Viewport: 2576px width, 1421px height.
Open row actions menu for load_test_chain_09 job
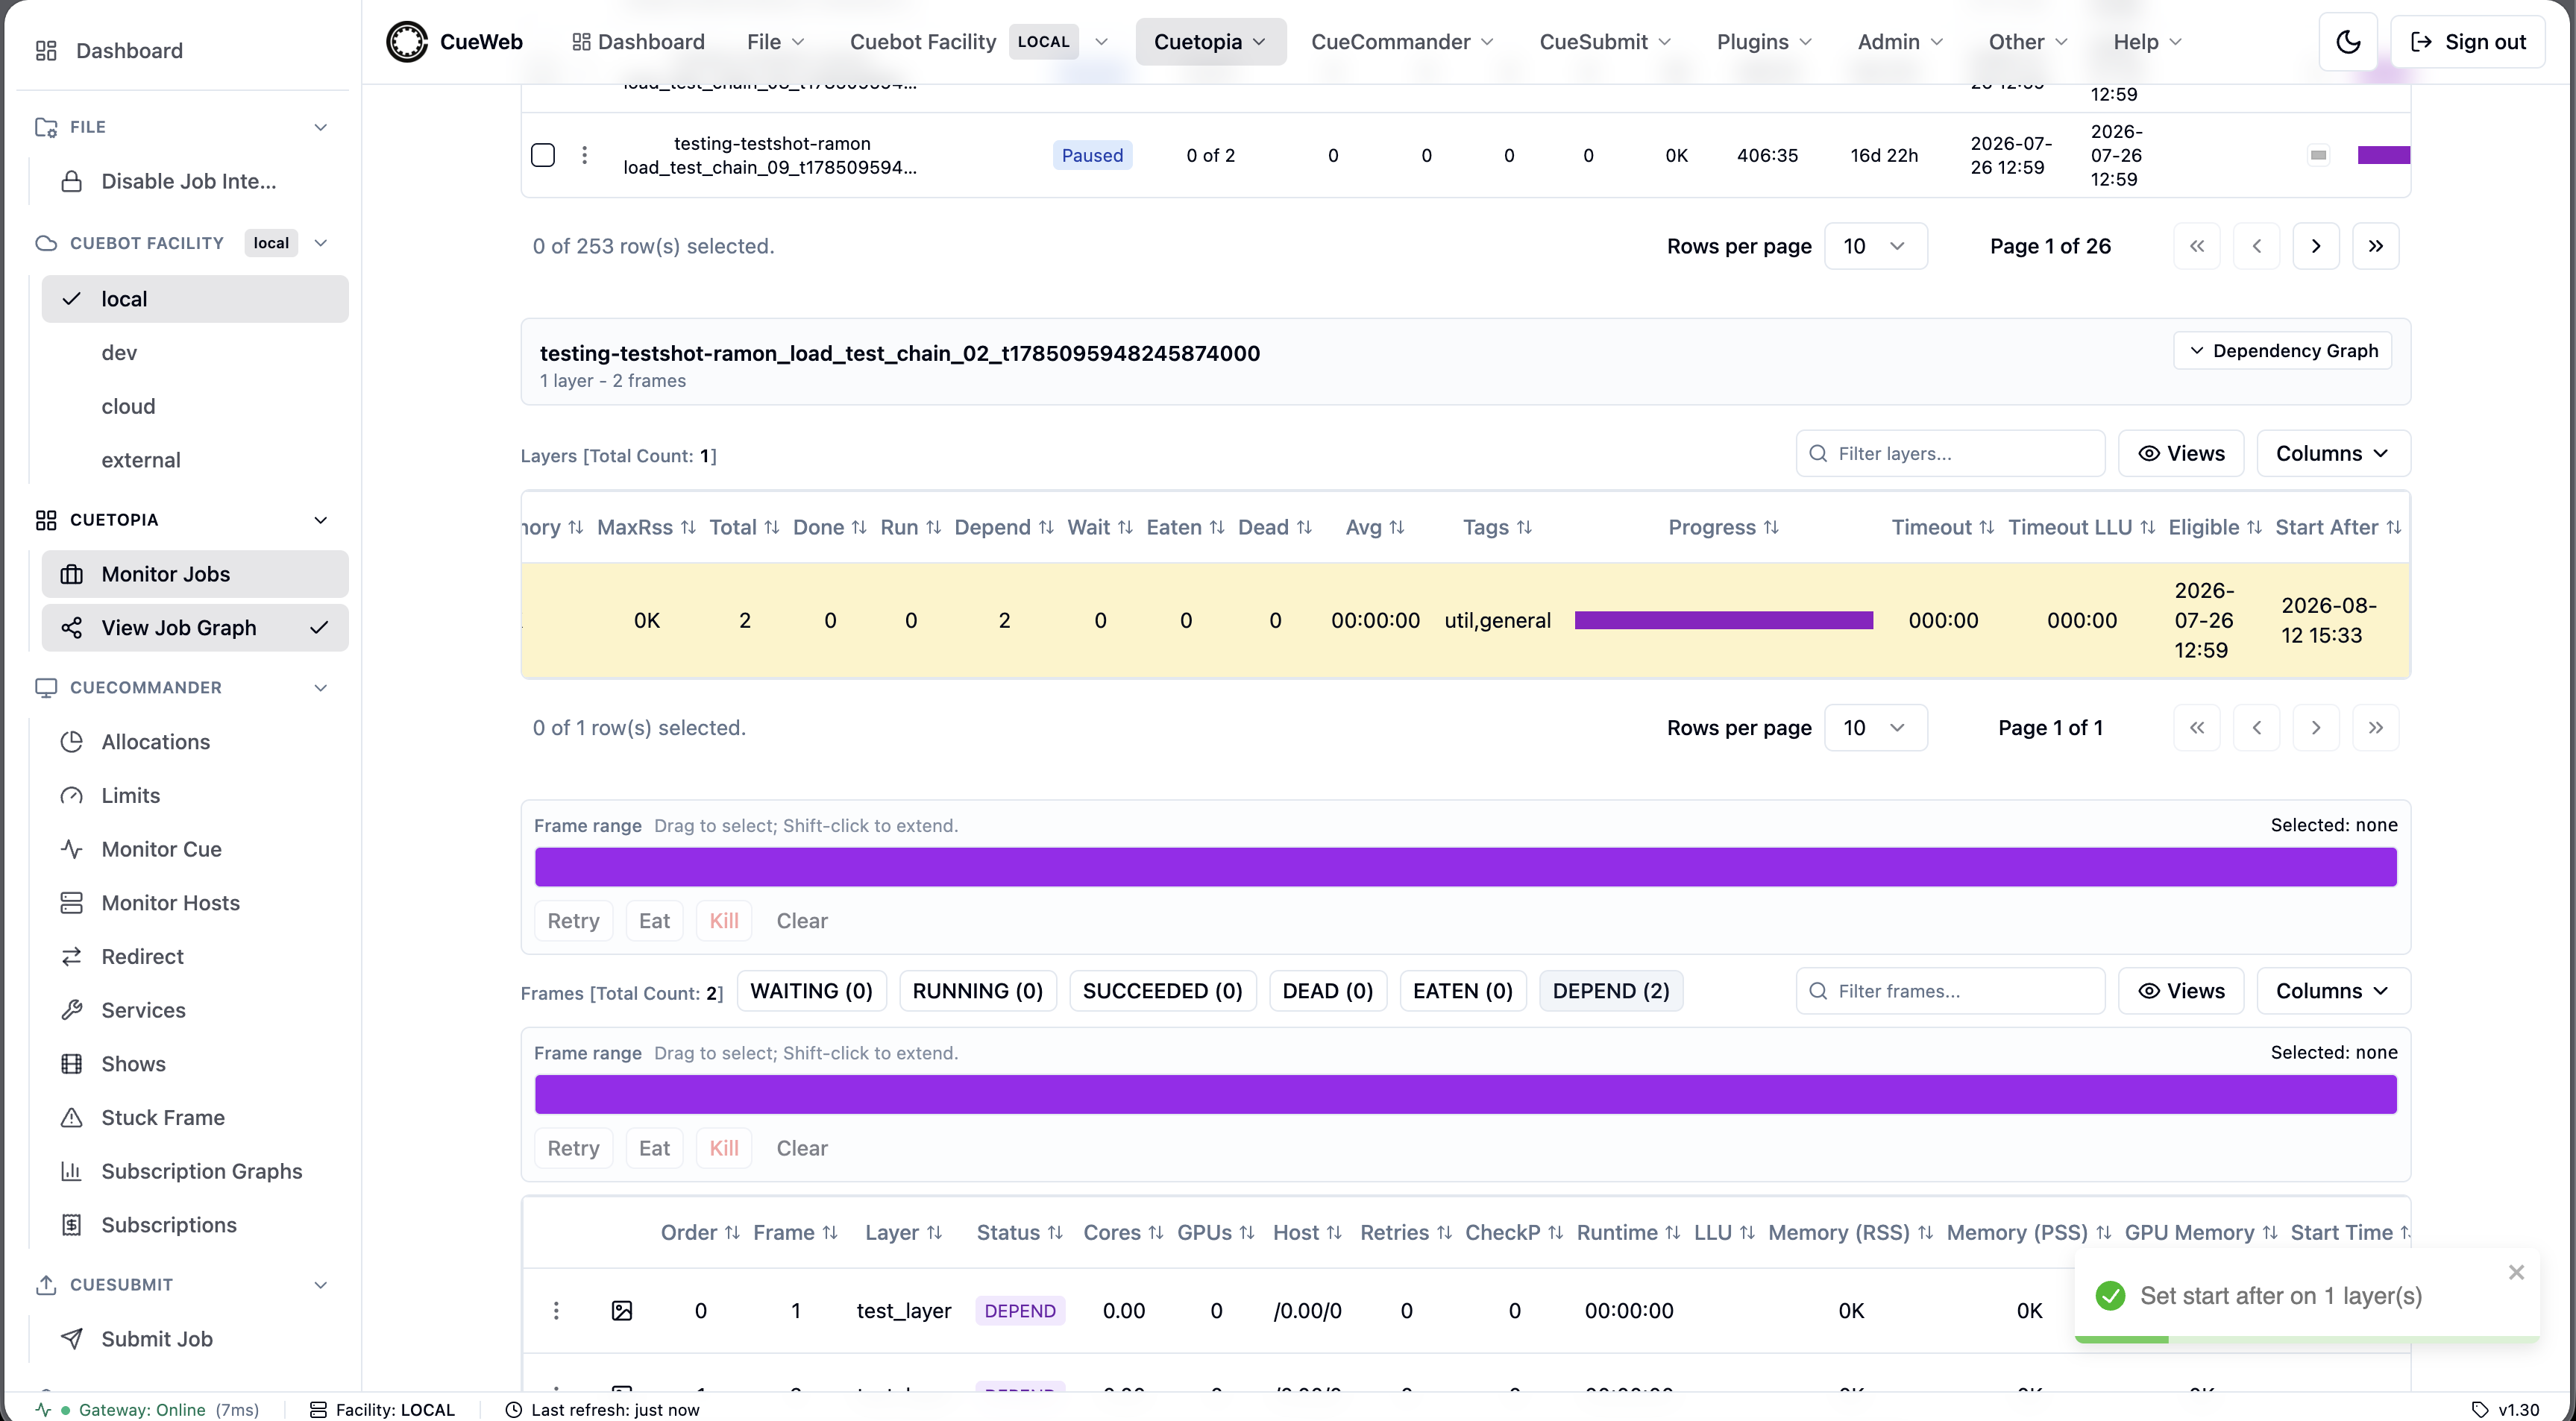tap(585, 155)
